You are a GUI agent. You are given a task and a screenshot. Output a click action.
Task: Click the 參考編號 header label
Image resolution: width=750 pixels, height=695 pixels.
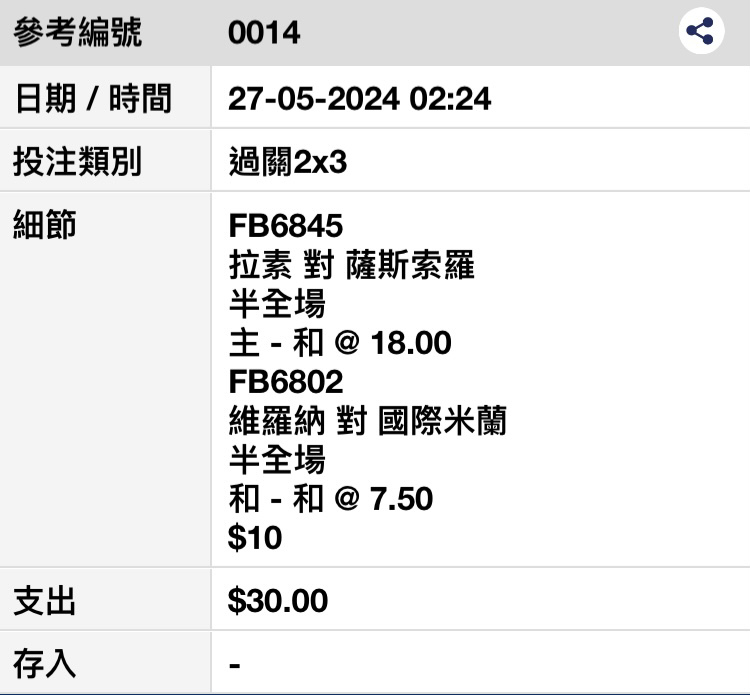coord(77,32)
